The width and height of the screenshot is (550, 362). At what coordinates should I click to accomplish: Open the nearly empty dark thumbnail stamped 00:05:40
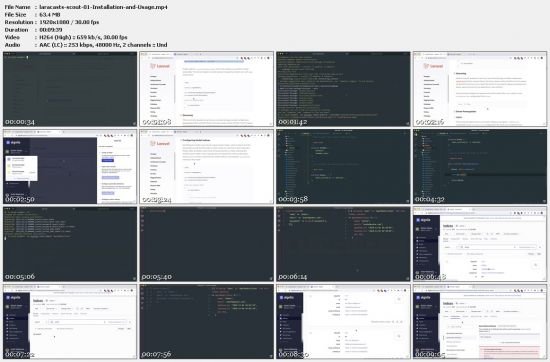[x=207, y=244]
